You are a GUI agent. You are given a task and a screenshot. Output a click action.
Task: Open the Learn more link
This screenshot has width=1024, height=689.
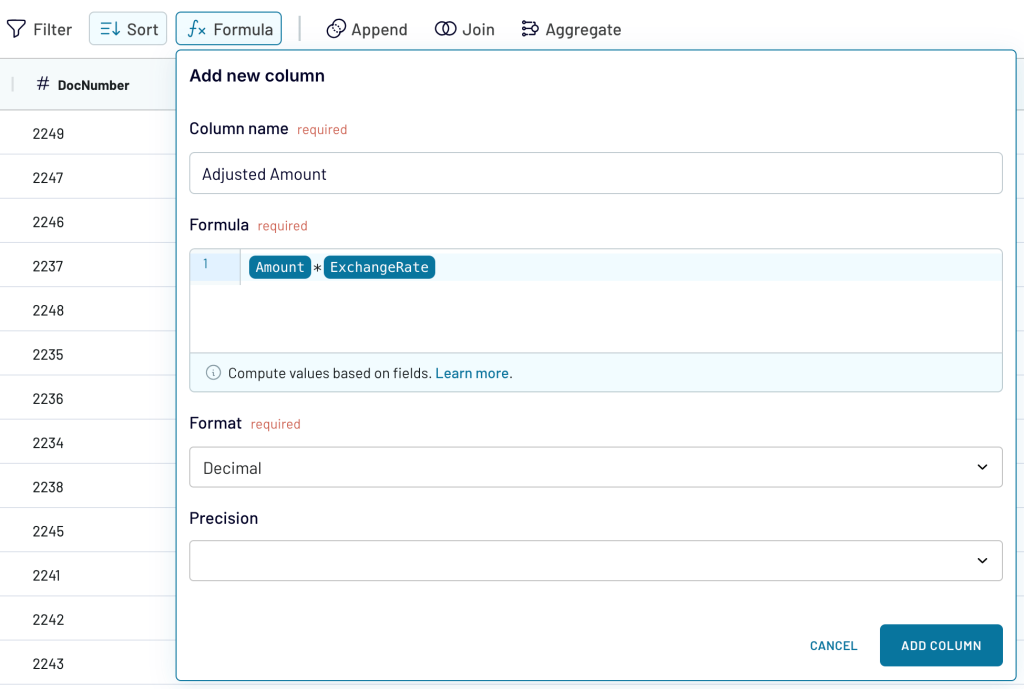click(x=473, y=373)
